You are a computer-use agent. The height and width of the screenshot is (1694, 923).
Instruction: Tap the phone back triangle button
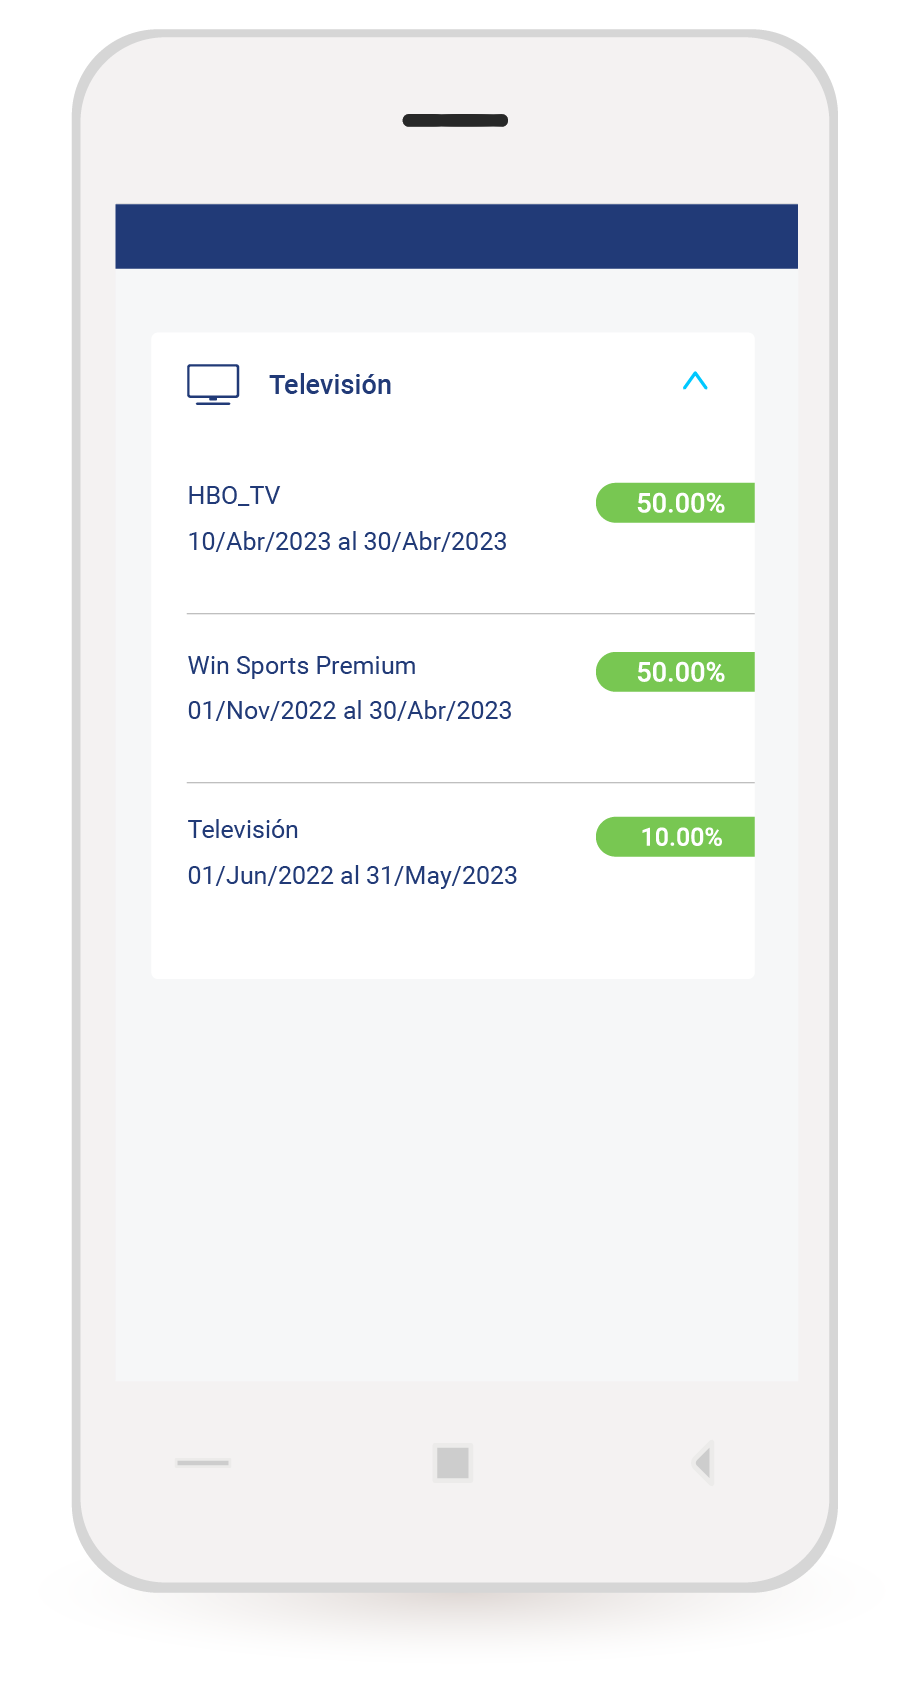[703, 1463]
